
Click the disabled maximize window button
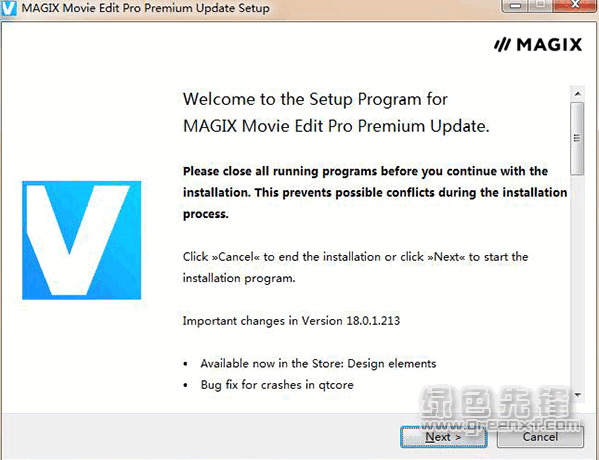[541, 5]
